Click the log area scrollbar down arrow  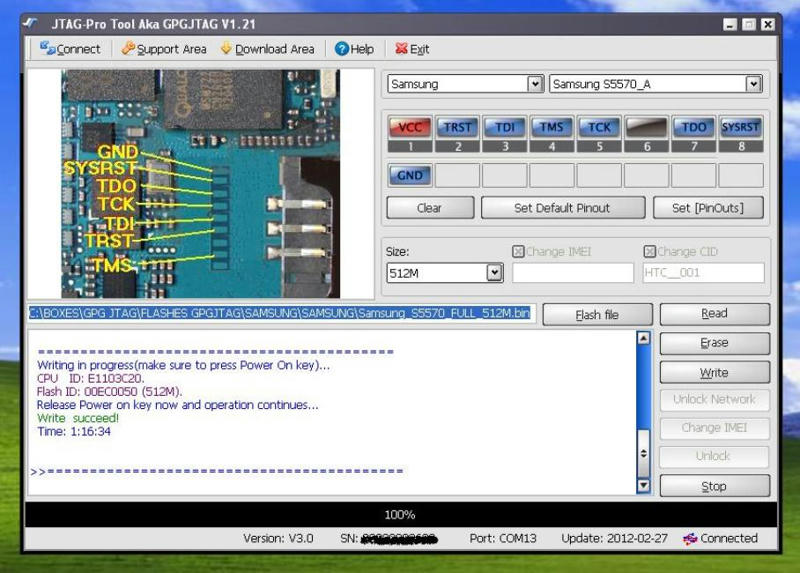[x=643, y=485]
